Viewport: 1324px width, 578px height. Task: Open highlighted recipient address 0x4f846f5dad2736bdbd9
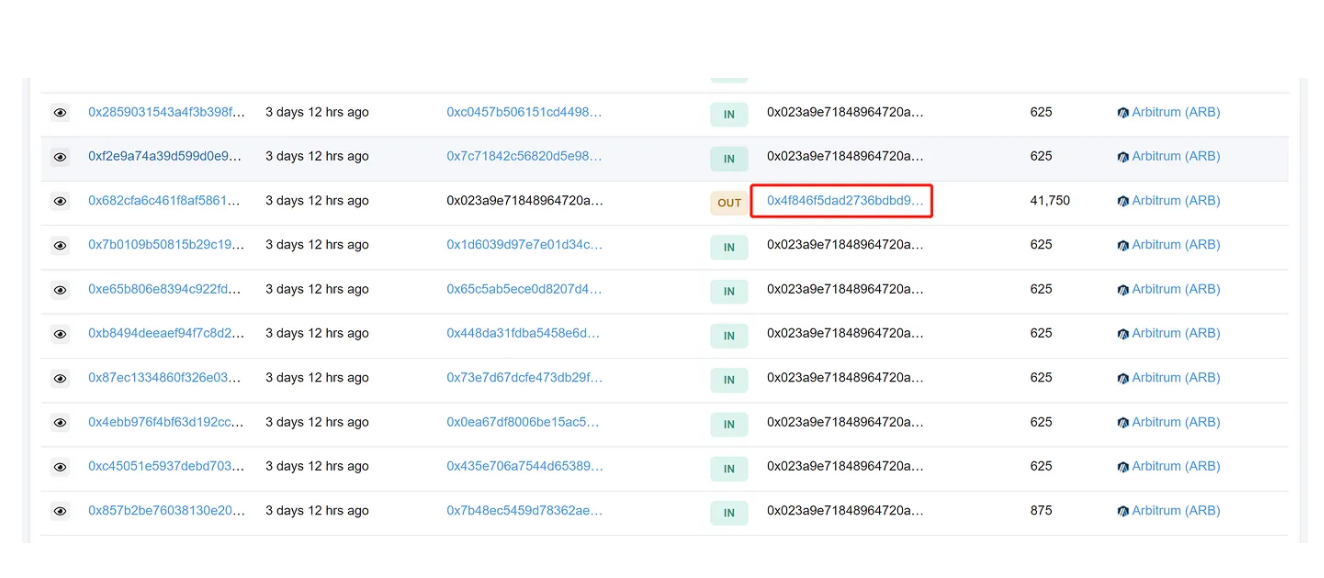[844, 200]
